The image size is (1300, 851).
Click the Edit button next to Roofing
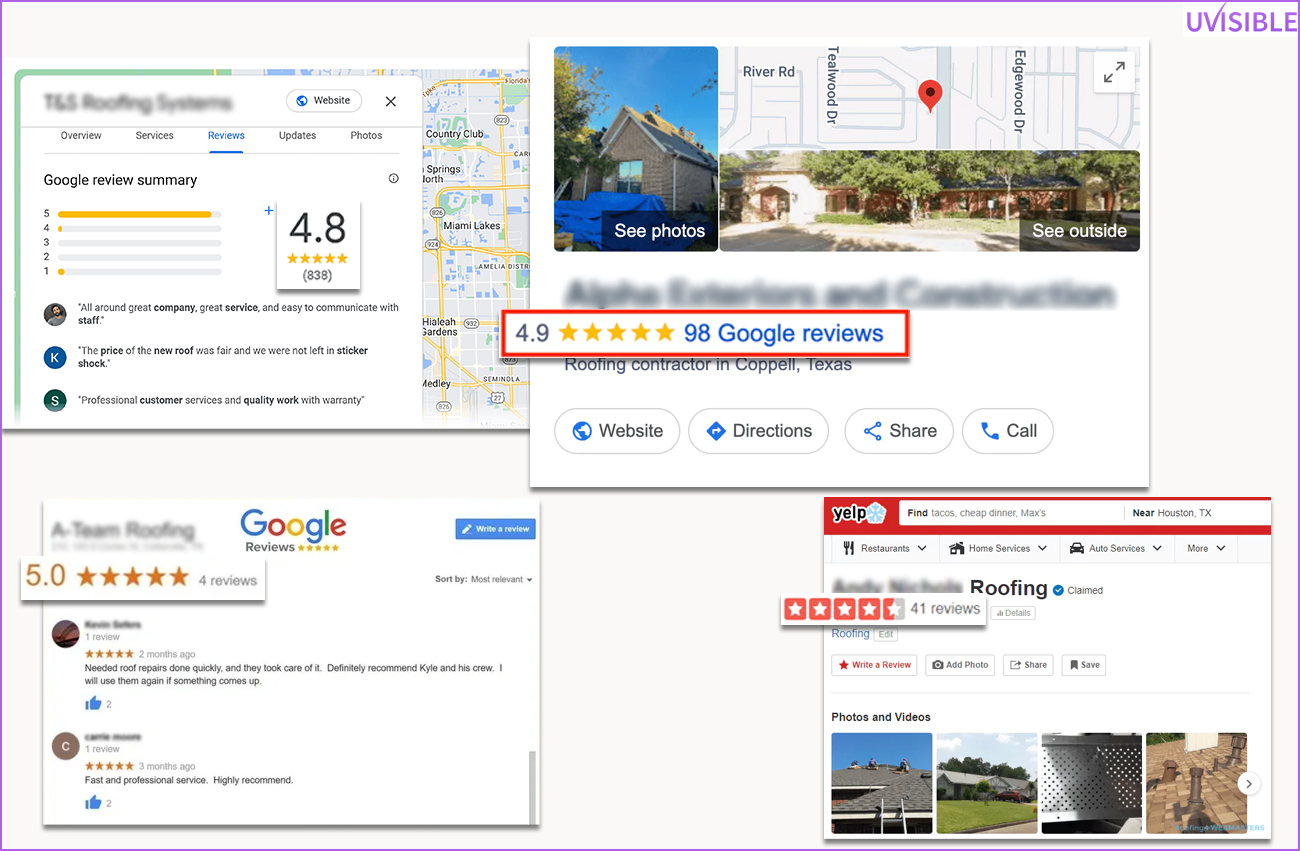coord(885,634)
